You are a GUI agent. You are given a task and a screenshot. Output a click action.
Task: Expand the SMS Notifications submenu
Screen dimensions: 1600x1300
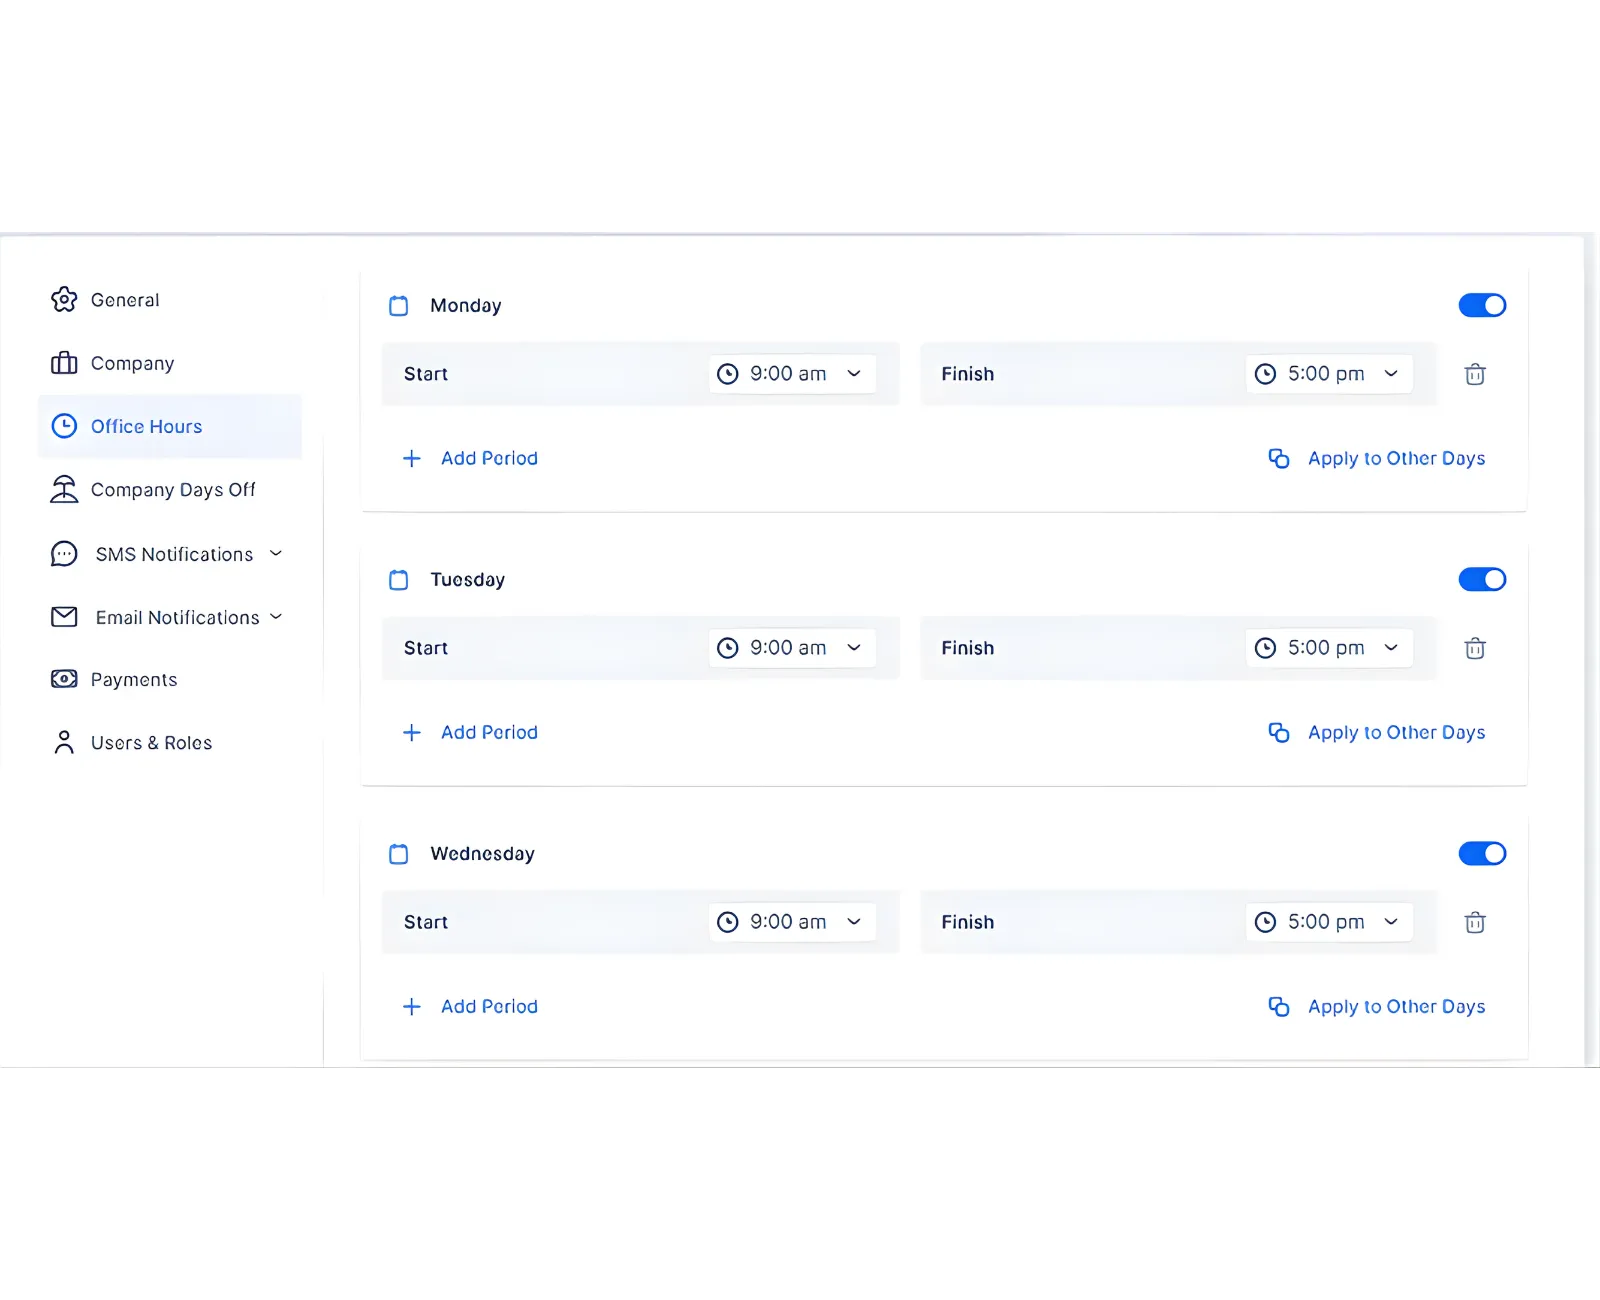click(x=174, y=554)
